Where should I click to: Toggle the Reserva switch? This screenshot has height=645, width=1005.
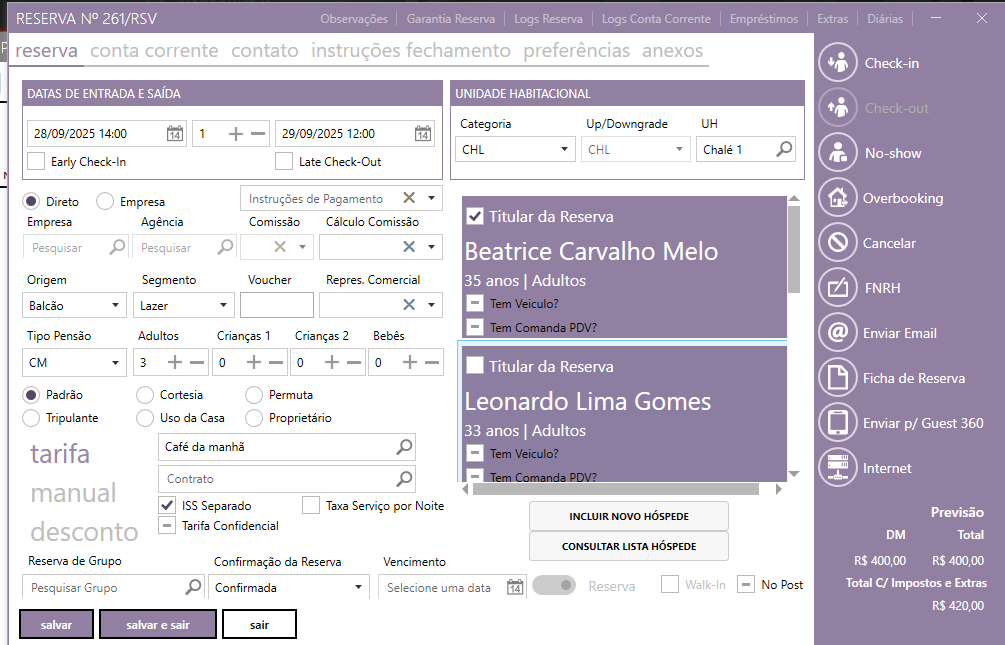[553, 586]
